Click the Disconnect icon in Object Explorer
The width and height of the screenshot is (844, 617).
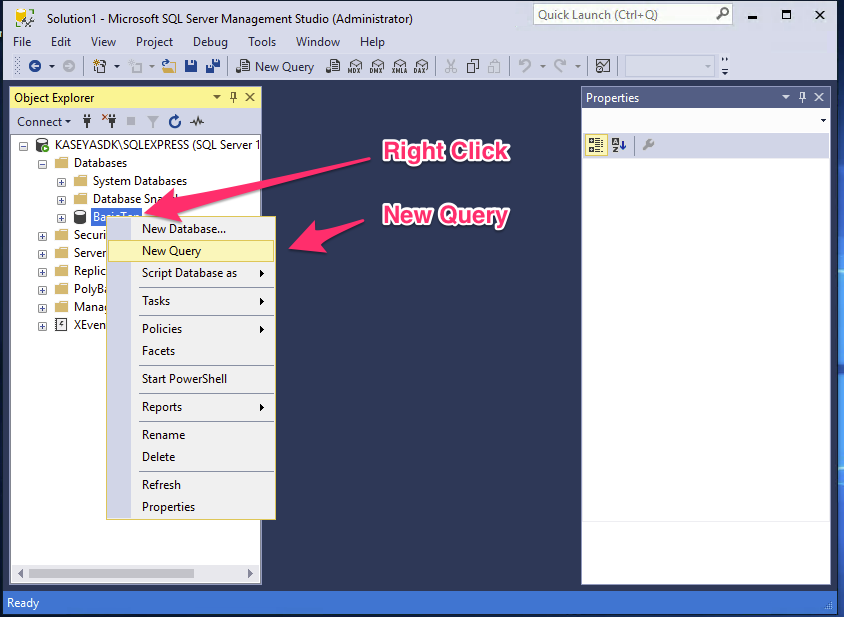pyautogui.click(x=109, y=121)
